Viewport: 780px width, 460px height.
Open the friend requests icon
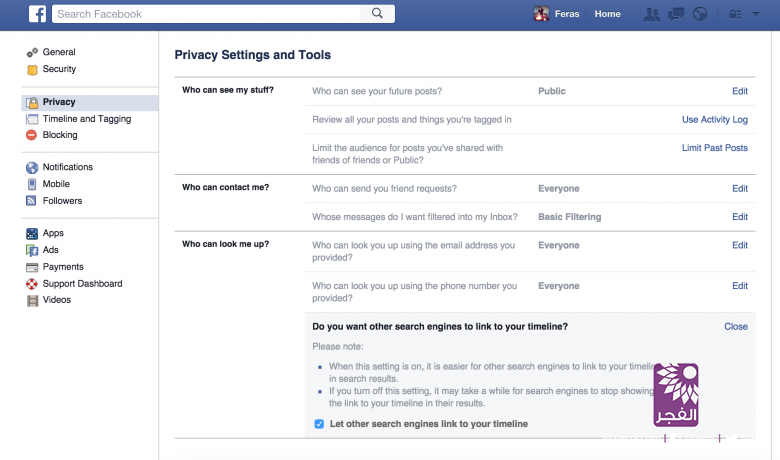[652, 14]
